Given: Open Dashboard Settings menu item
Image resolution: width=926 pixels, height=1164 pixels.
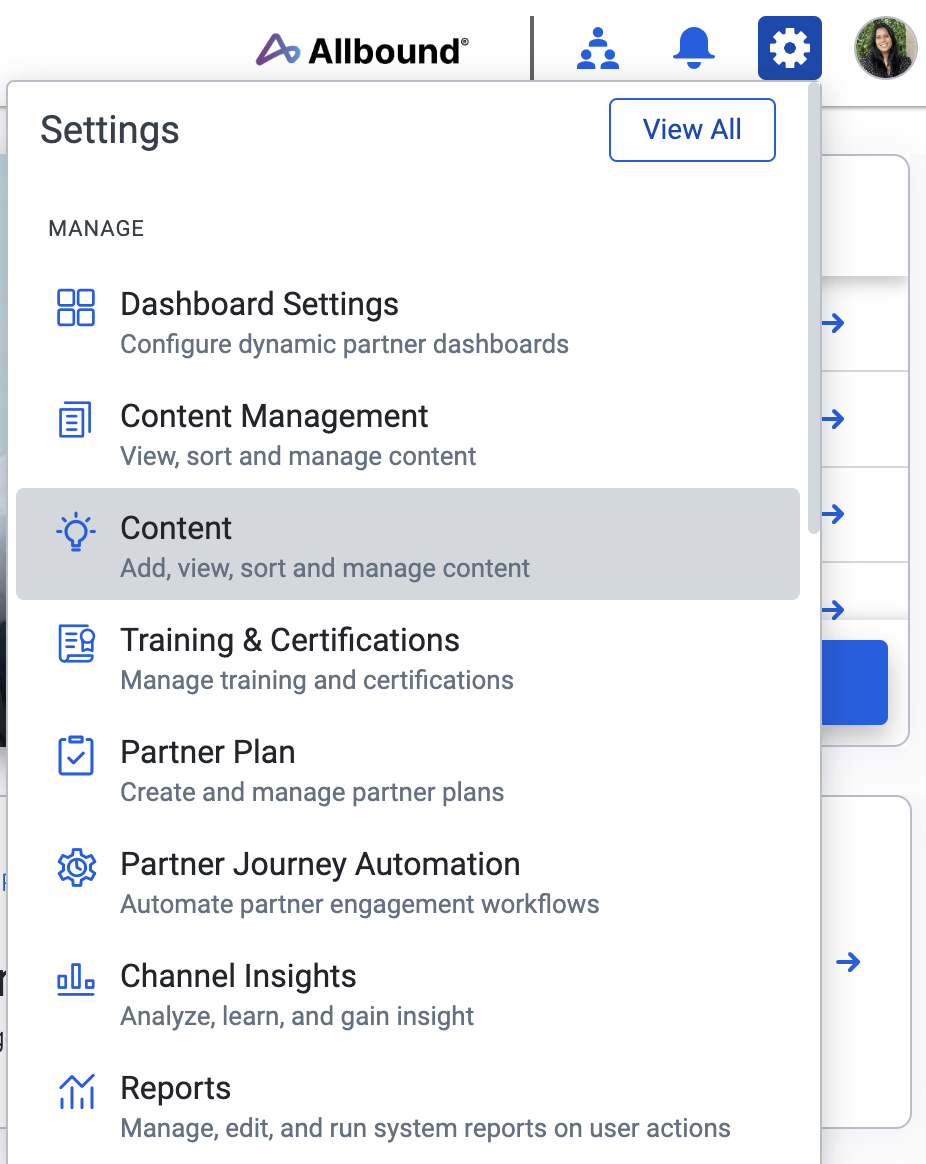Looking at the screenshot, I should (x=259, y=305).
